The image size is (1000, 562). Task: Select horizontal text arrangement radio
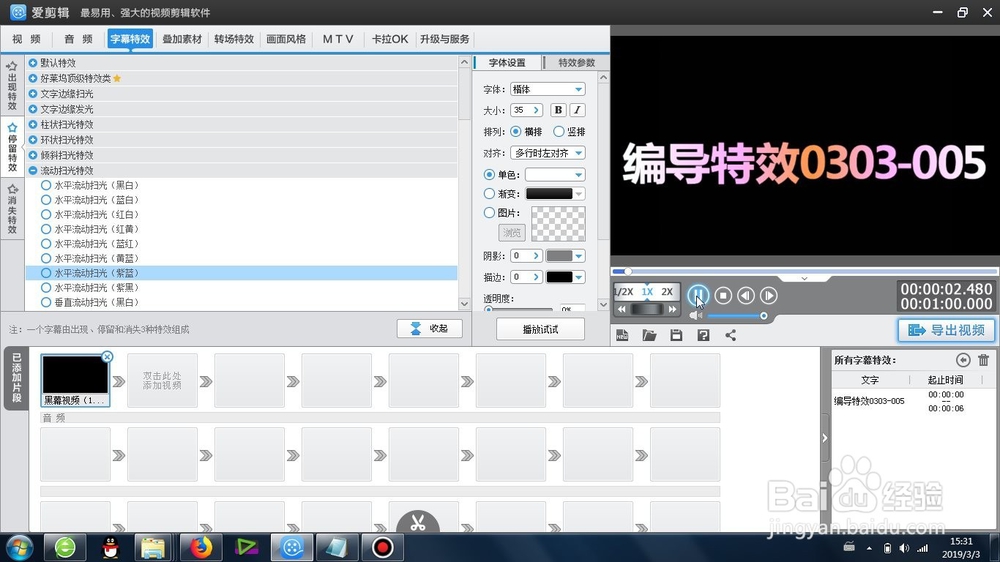(x=515, y=131)
